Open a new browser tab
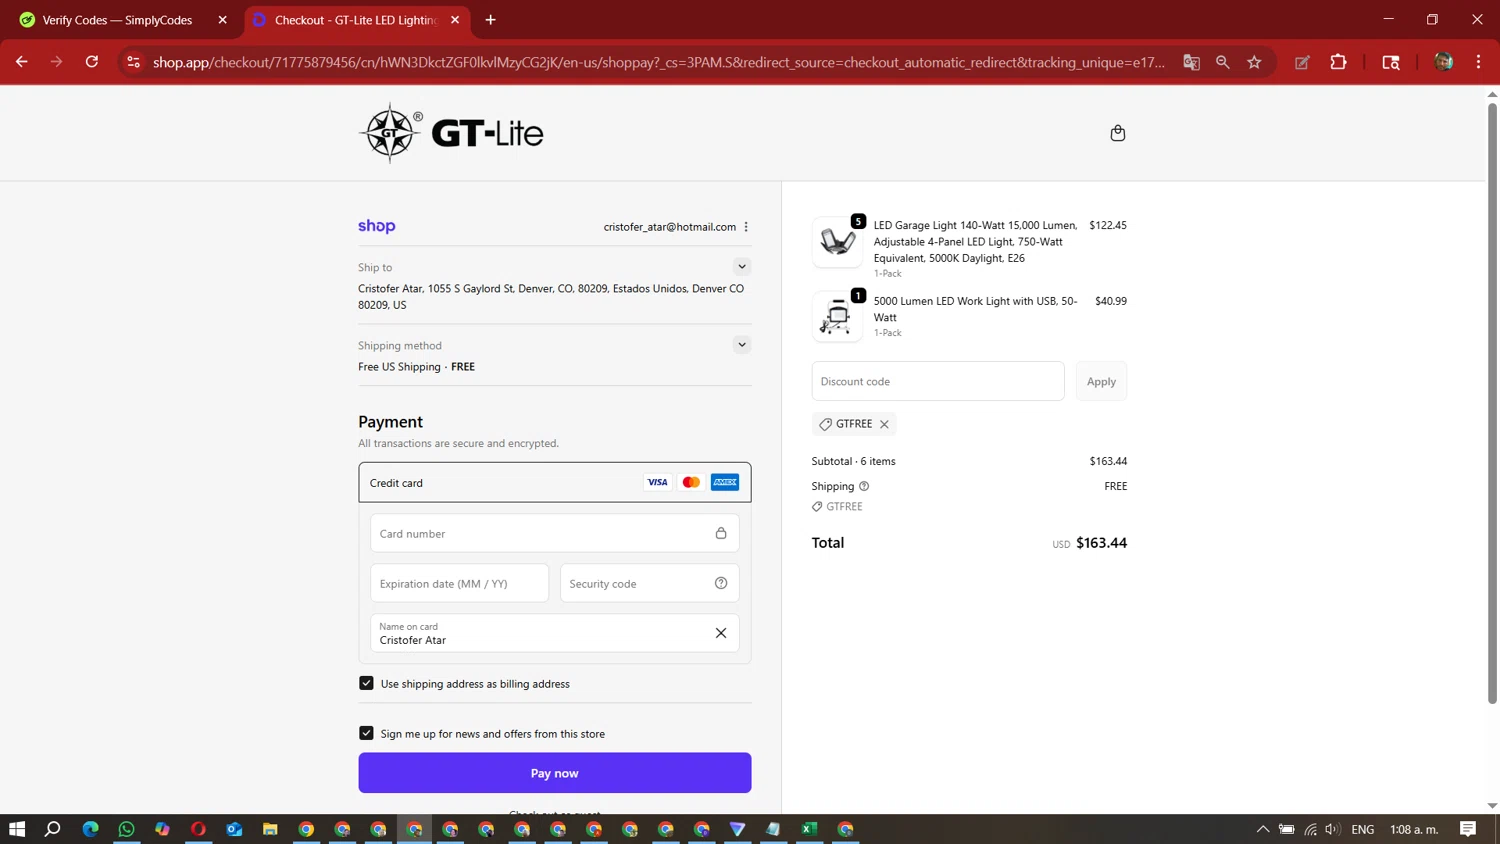 pyautogui.click(x=490, y=20)
